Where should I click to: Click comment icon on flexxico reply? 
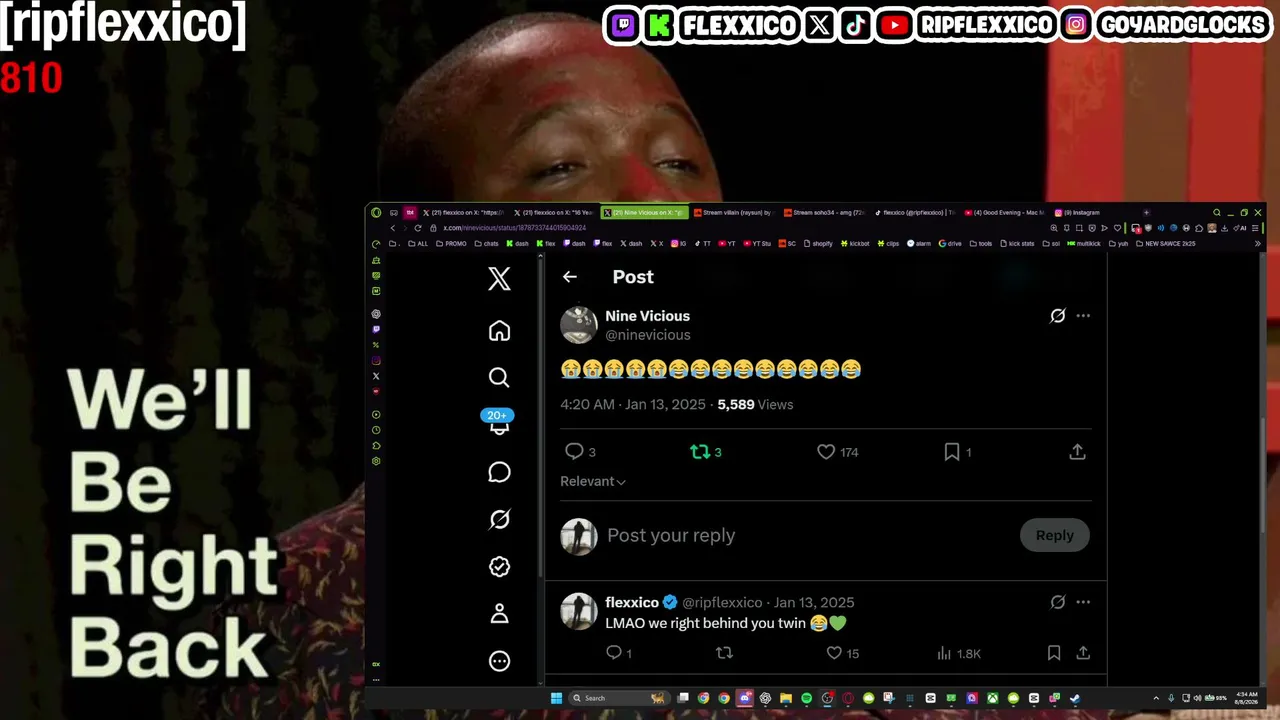click(614, 653)
